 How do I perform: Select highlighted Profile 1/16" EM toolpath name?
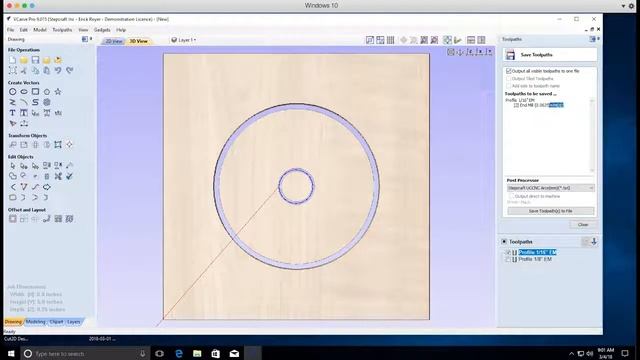[538, 253]
